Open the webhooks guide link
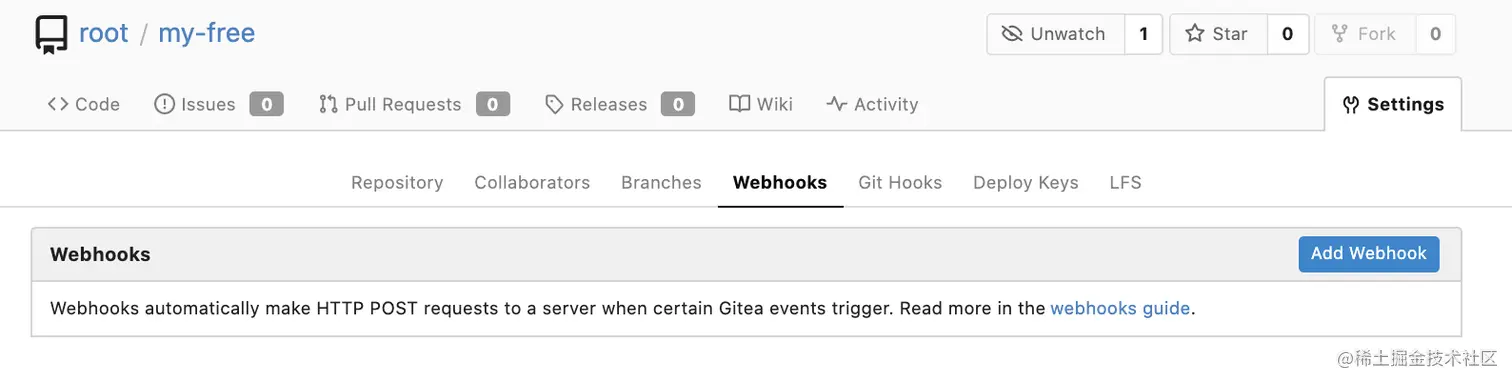This screenshot has width=1512, height=383. point(1120,308)
